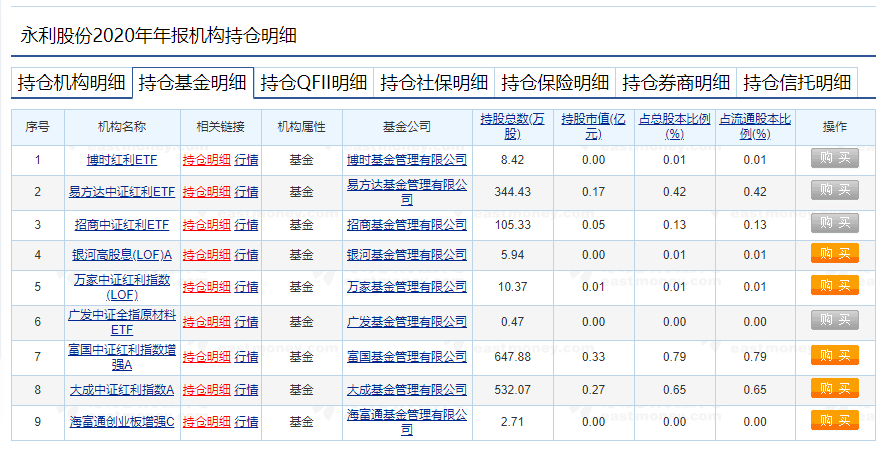Open the 持仓QFII明细 tab
Image resolution: width=877 pixels, height=461 pixels.
click(x=313, y=83)
